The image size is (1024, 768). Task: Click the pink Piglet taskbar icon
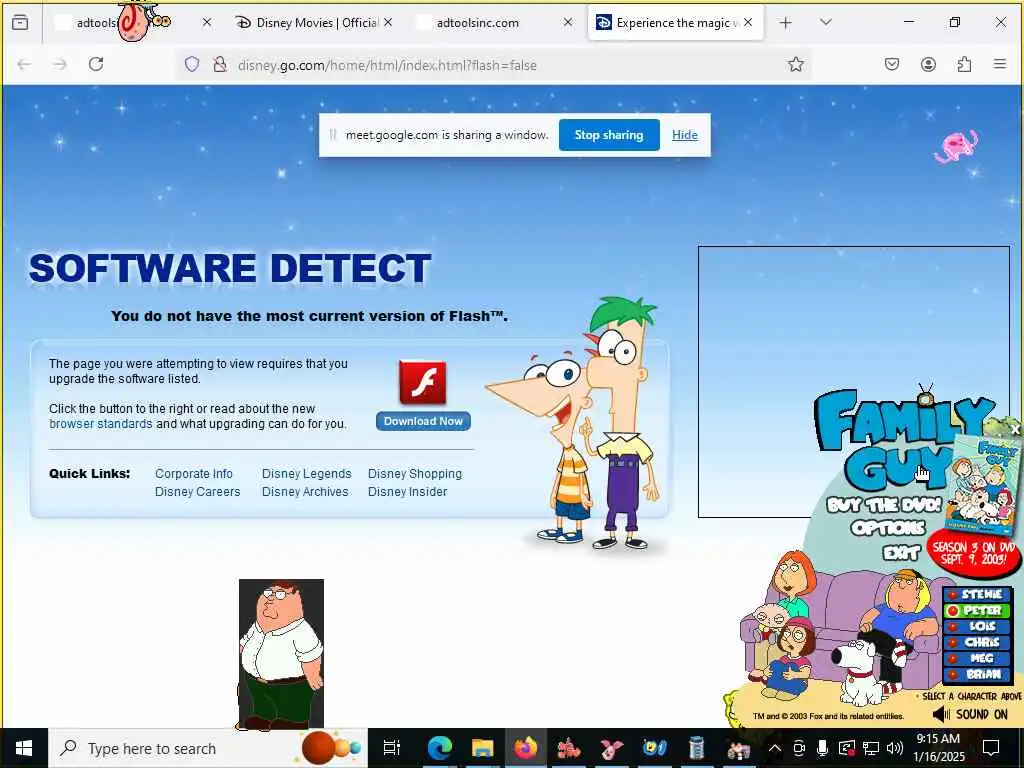click(611, 748)
